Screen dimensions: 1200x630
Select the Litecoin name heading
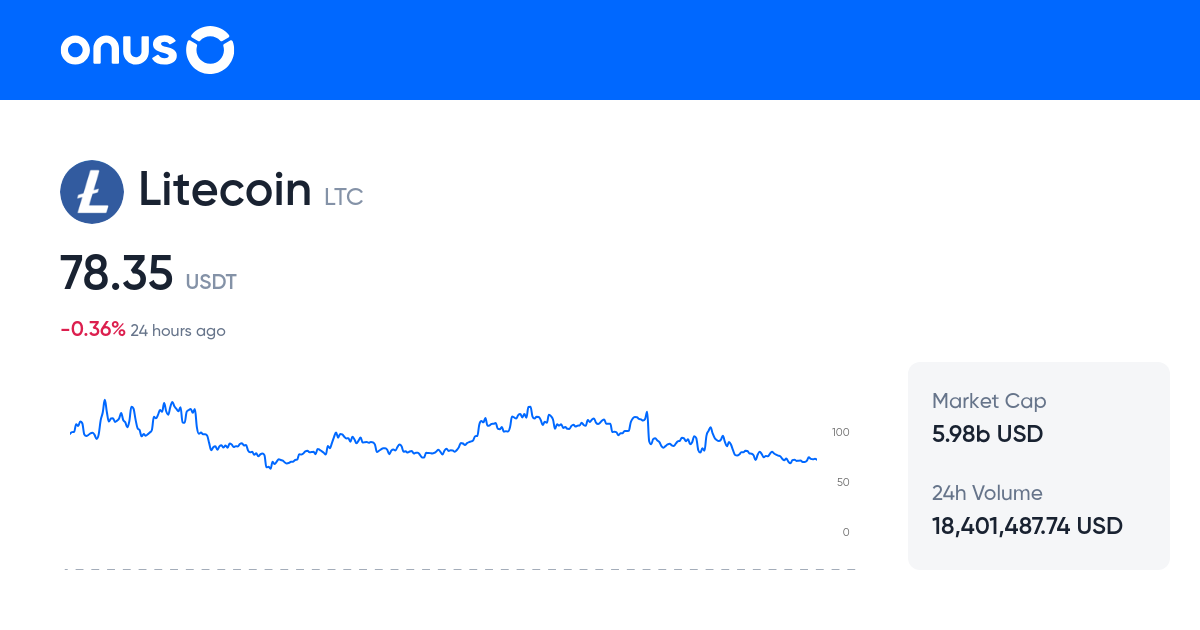pos(225,190)
